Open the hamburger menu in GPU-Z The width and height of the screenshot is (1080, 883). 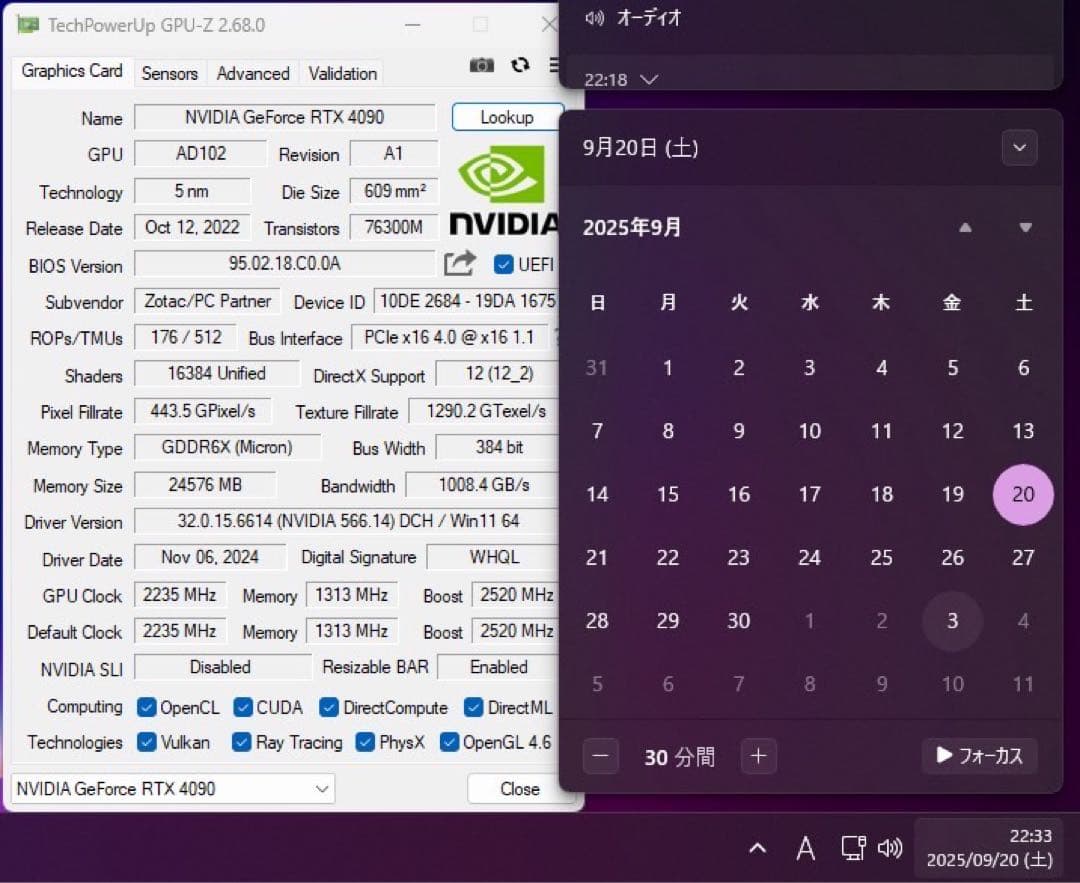554,65
